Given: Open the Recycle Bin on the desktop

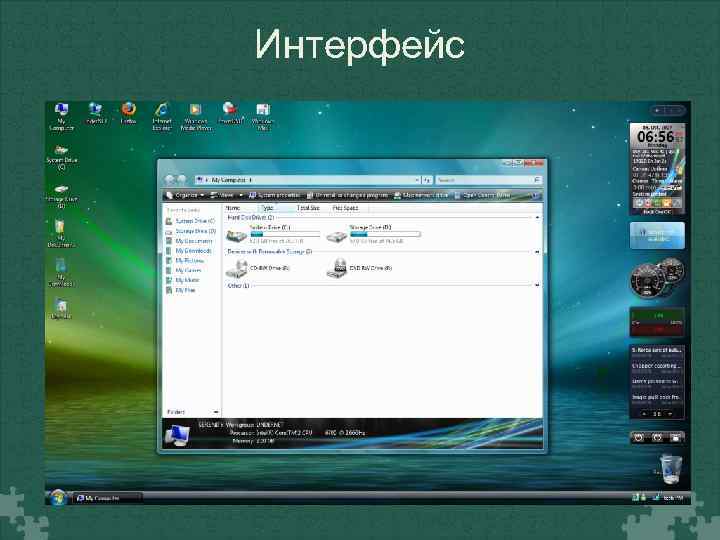Looking at the screenshot, I should [670, 469].
